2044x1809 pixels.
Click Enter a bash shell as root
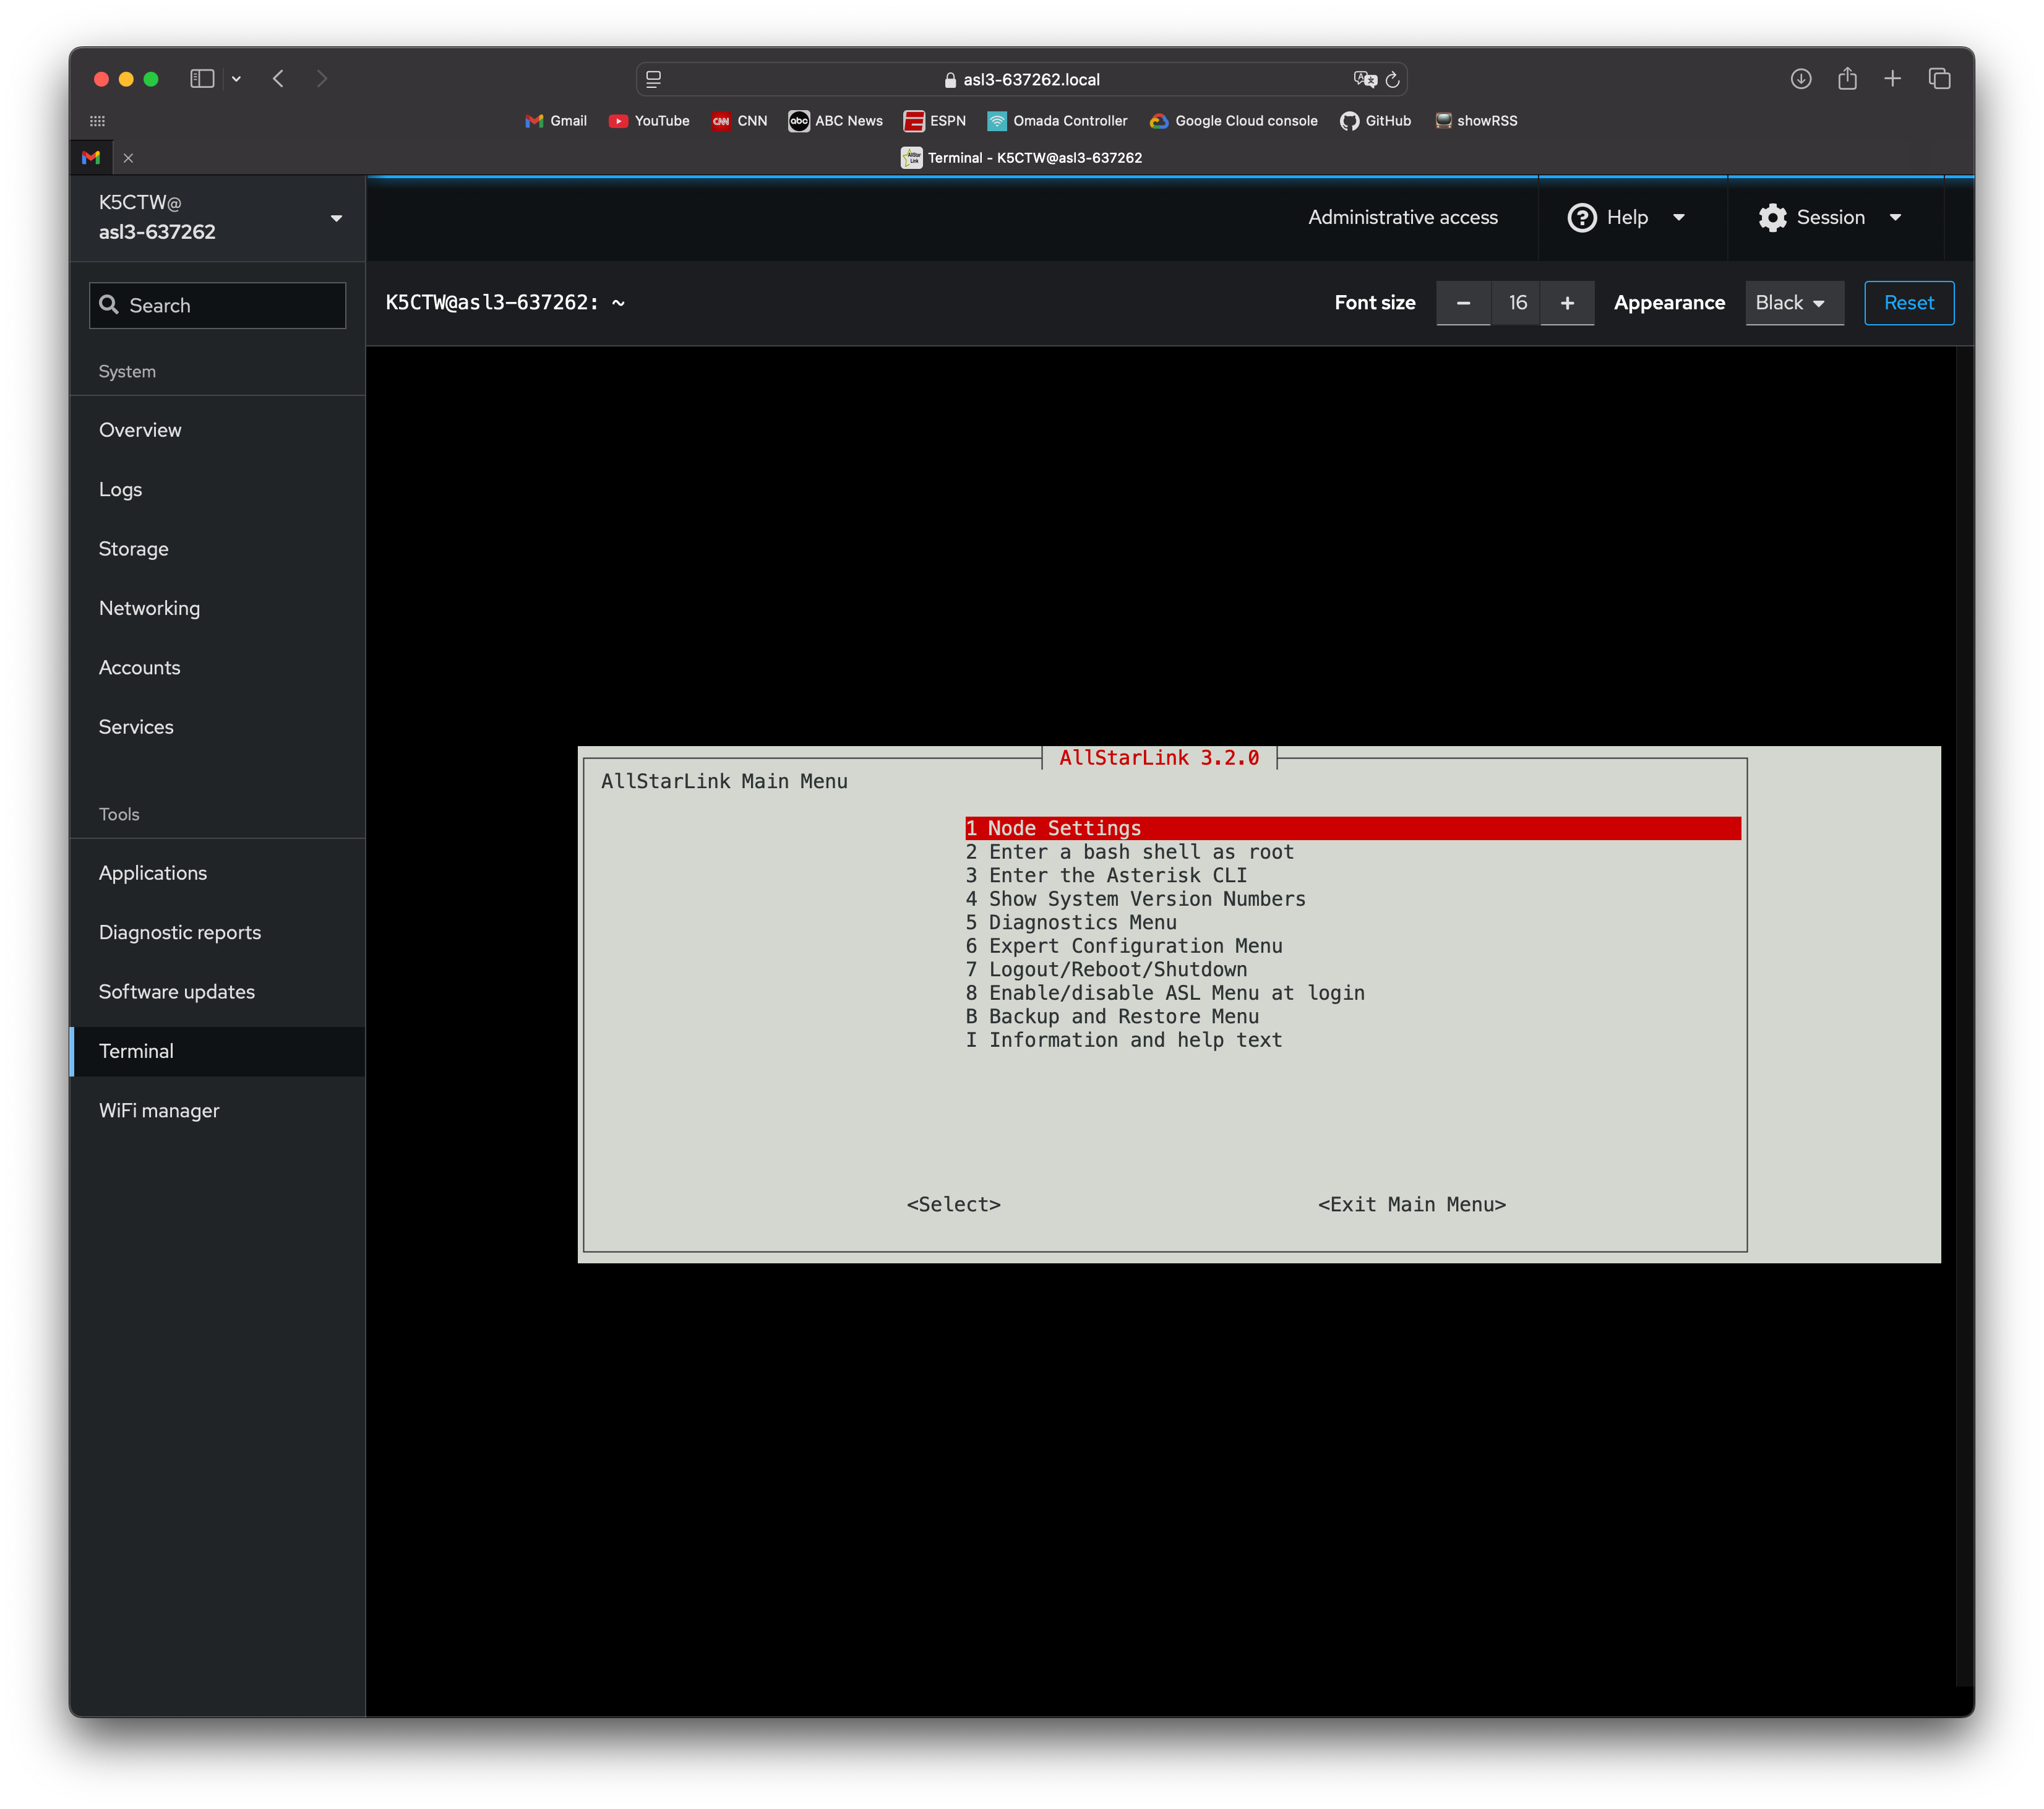(1141, 851)
